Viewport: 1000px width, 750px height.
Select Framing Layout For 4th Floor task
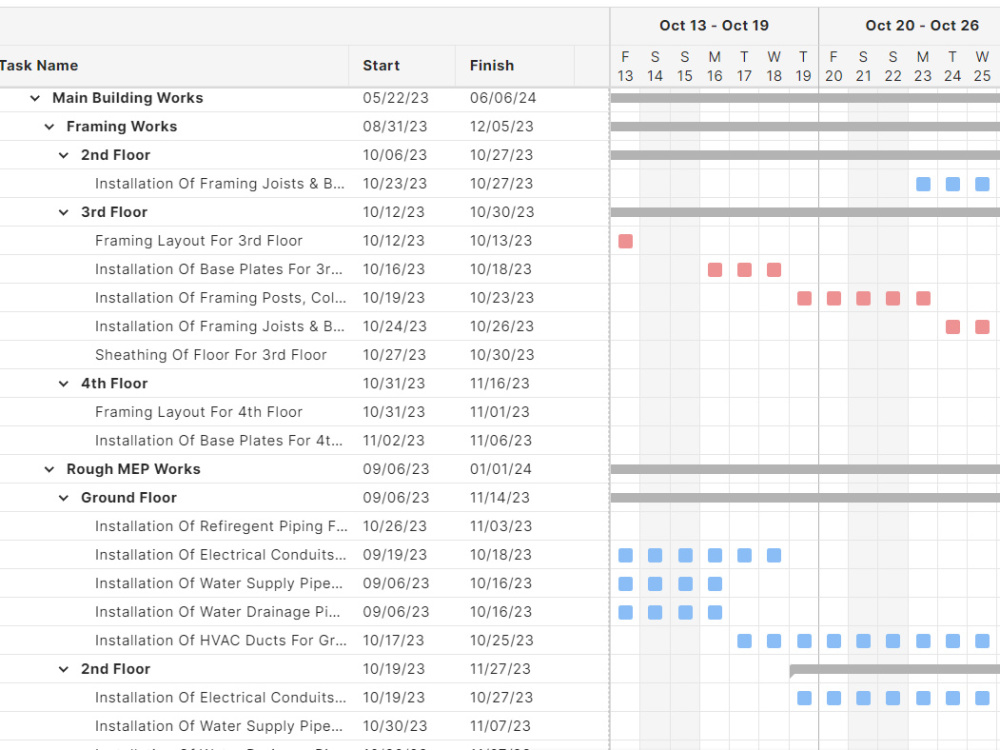coord(198,413)
